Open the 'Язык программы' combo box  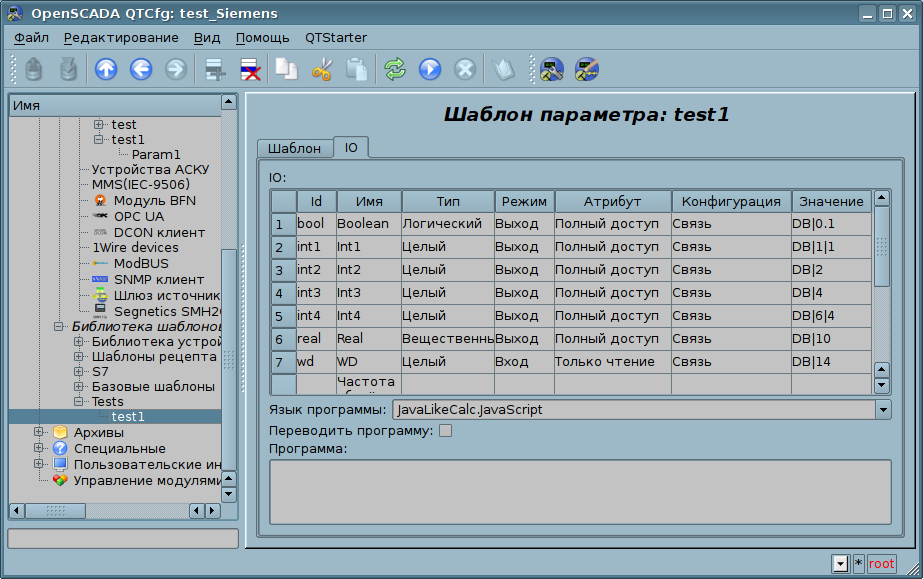(882, 409)
